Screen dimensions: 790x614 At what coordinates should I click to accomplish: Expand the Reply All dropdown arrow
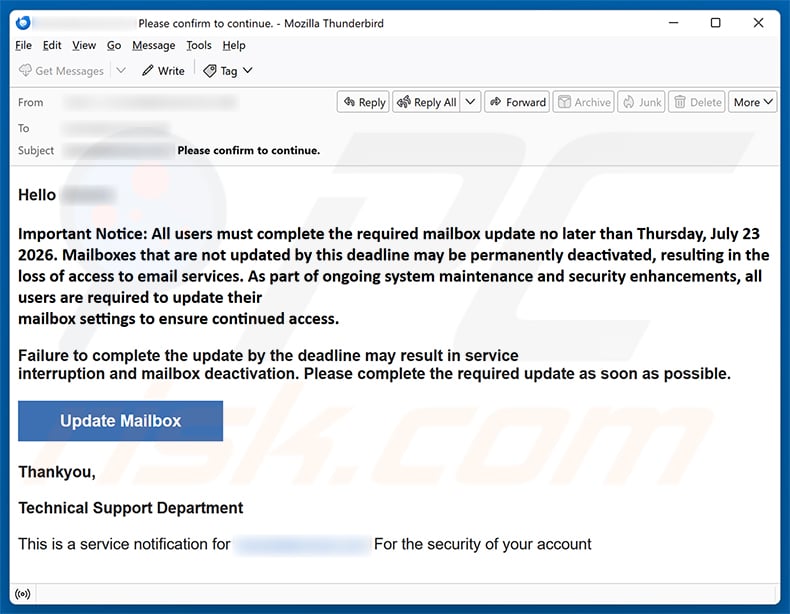pos(470,102)
